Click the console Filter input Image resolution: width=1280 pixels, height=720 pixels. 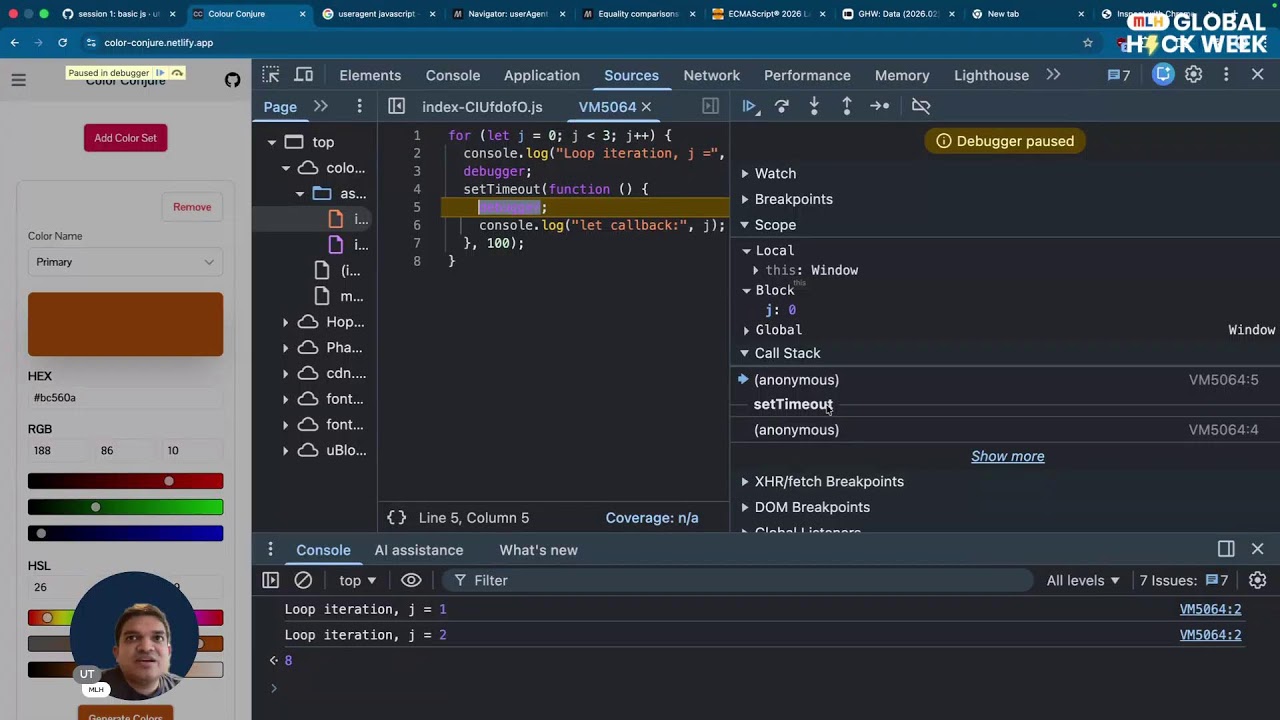[740, 580]
